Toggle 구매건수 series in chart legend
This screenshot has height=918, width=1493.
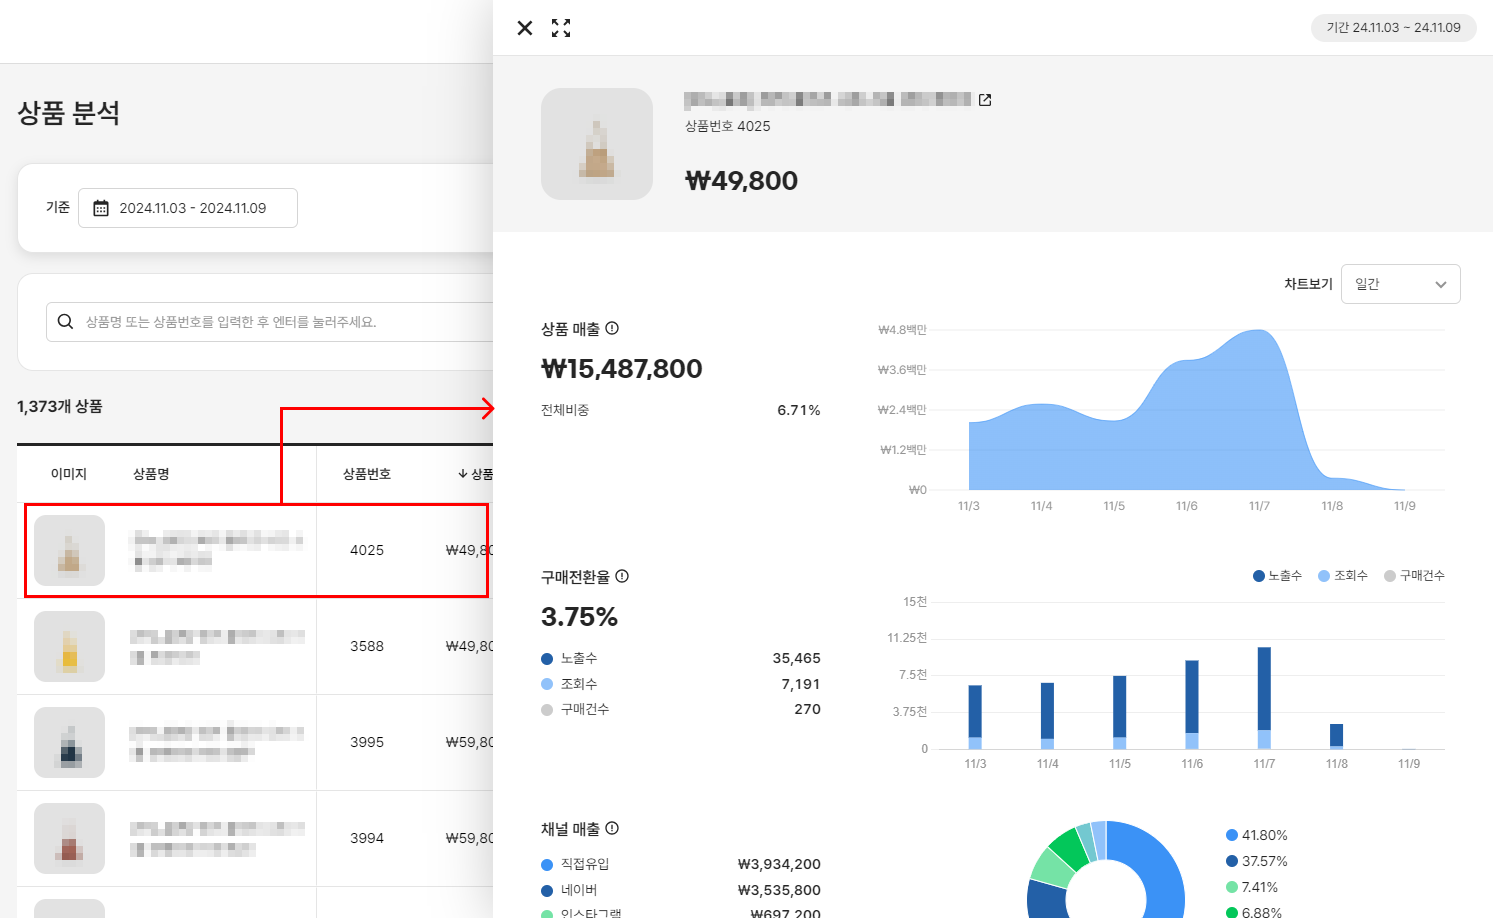[x=1414, y=576]
